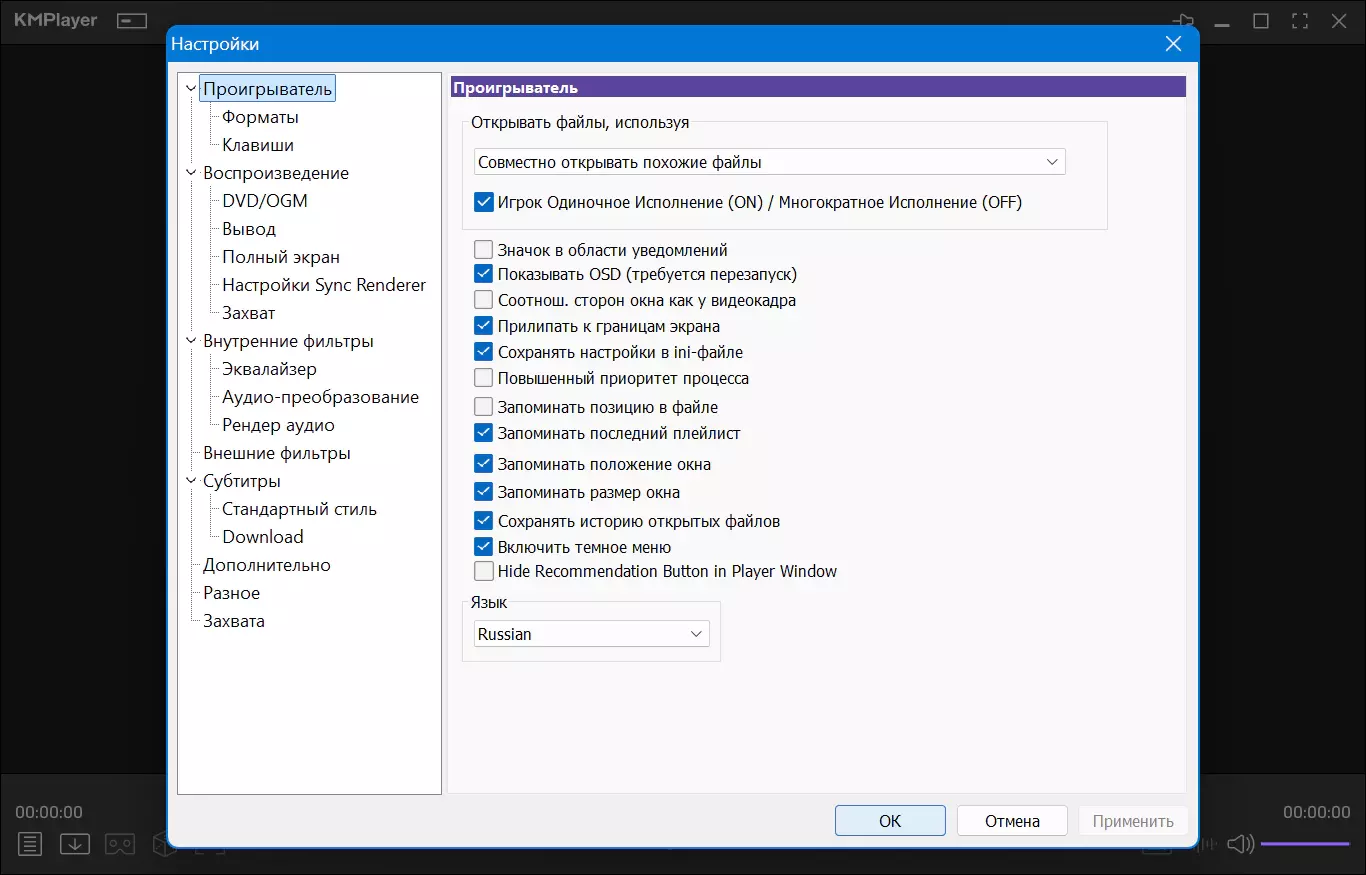The image size is (1366, 875).
Task: Open the Совместно открывать похожие файлы dropdown
Action: (x=768, y=162)
